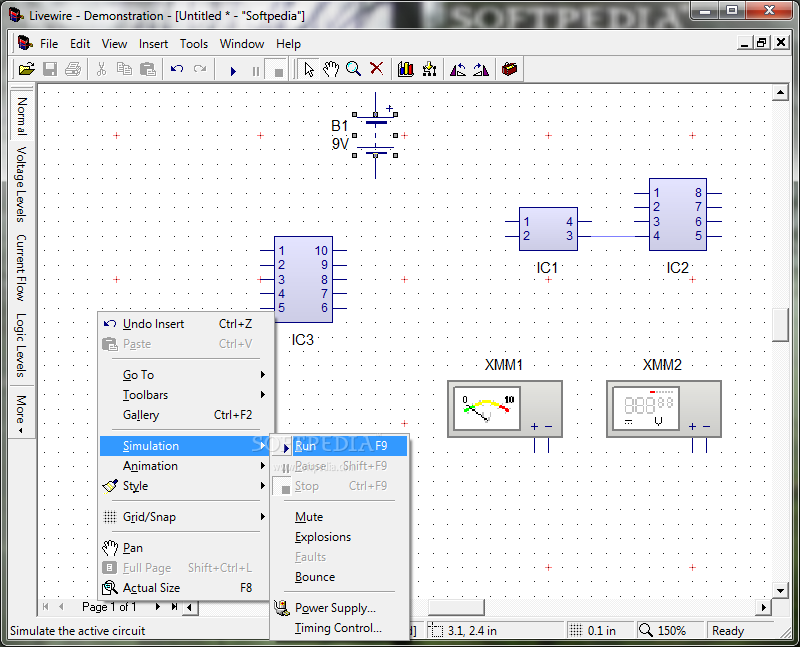Click the red toolbox icon in toolbar
The width and height of the screenshot is (800, 647).
509,69
